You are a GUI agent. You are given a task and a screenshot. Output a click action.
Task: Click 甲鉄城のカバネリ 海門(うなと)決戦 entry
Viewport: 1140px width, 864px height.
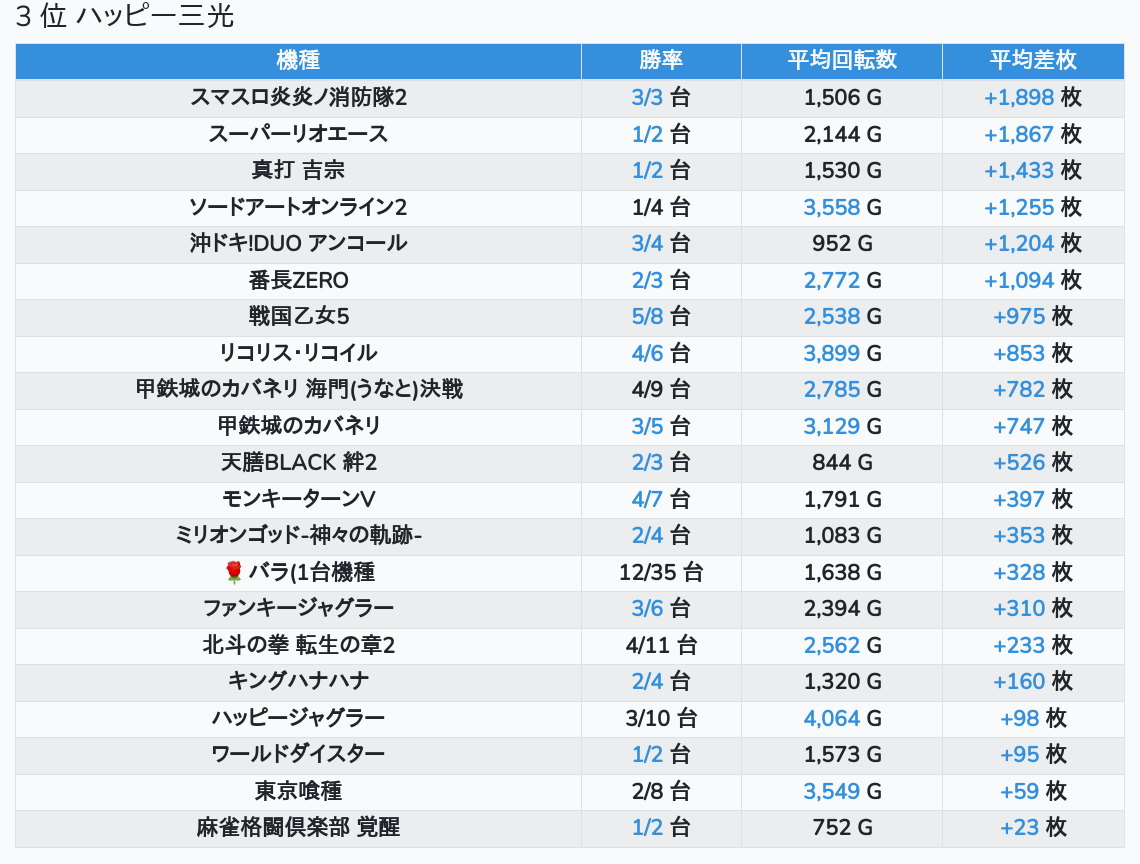[299, 389]
